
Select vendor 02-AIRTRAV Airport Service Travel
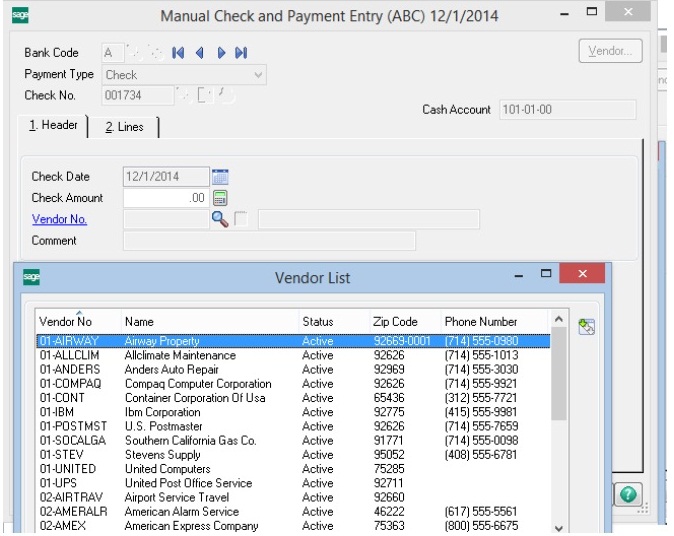click(293, 497)
